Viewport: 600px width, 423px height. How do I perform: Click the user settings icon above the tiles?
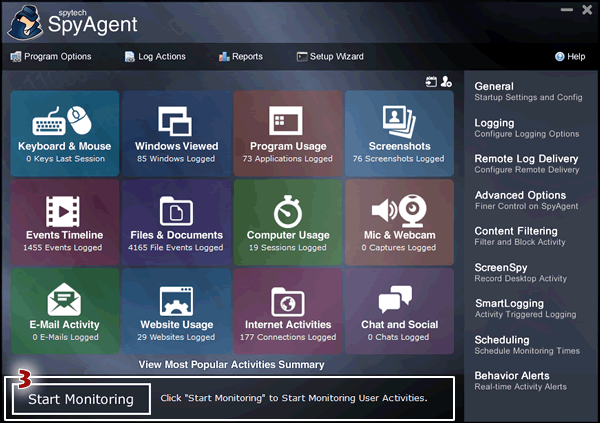[x=447, y=82]
